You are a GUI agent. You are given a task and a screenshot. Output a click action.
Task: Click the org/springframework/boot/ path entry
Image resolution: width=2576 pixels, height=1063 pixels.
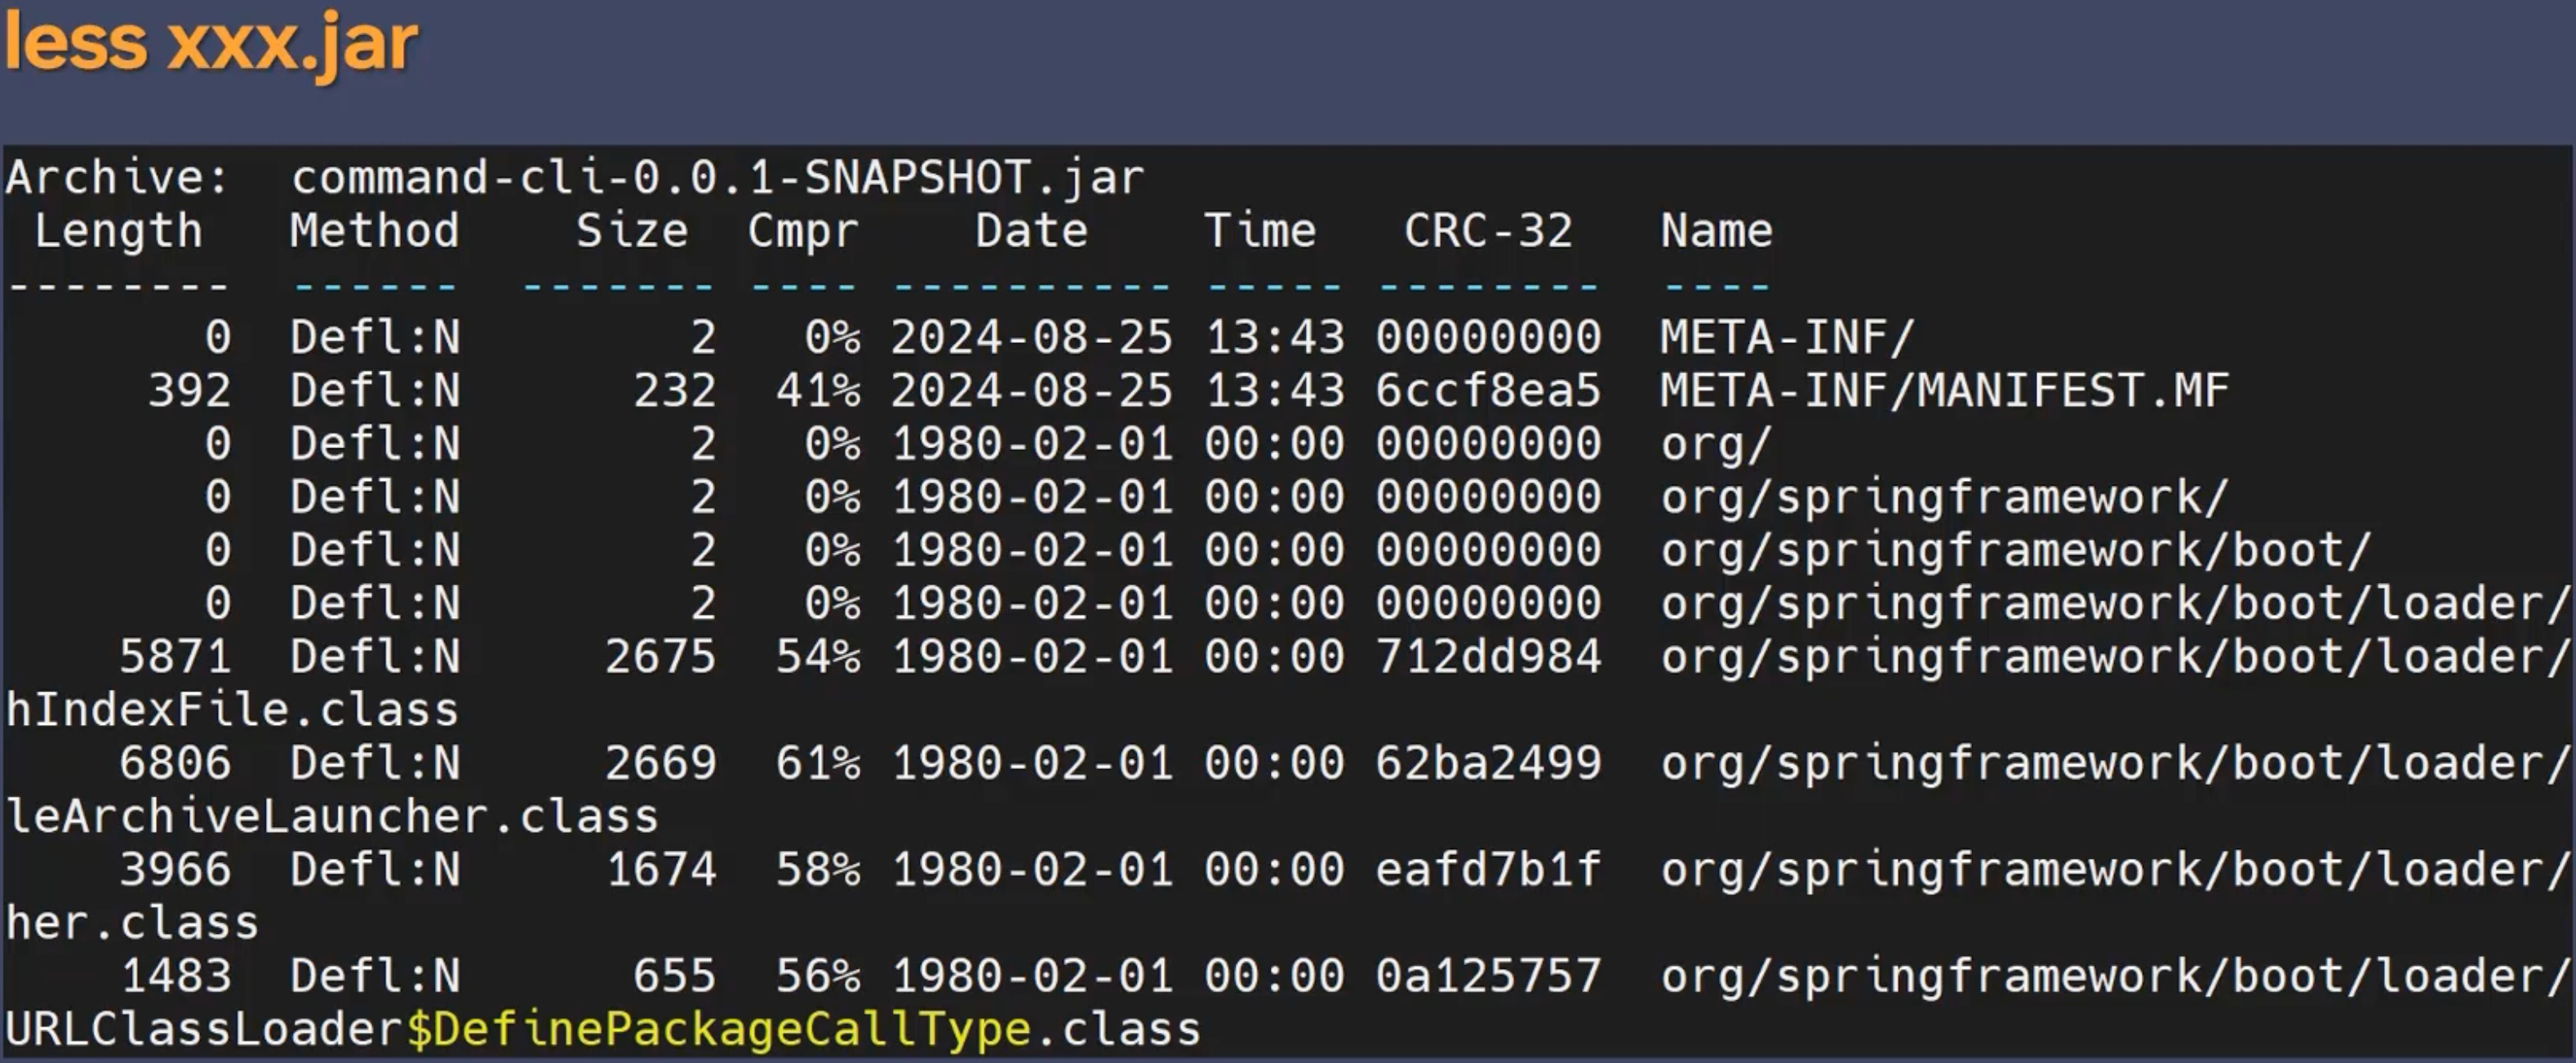click(2015, 551)
